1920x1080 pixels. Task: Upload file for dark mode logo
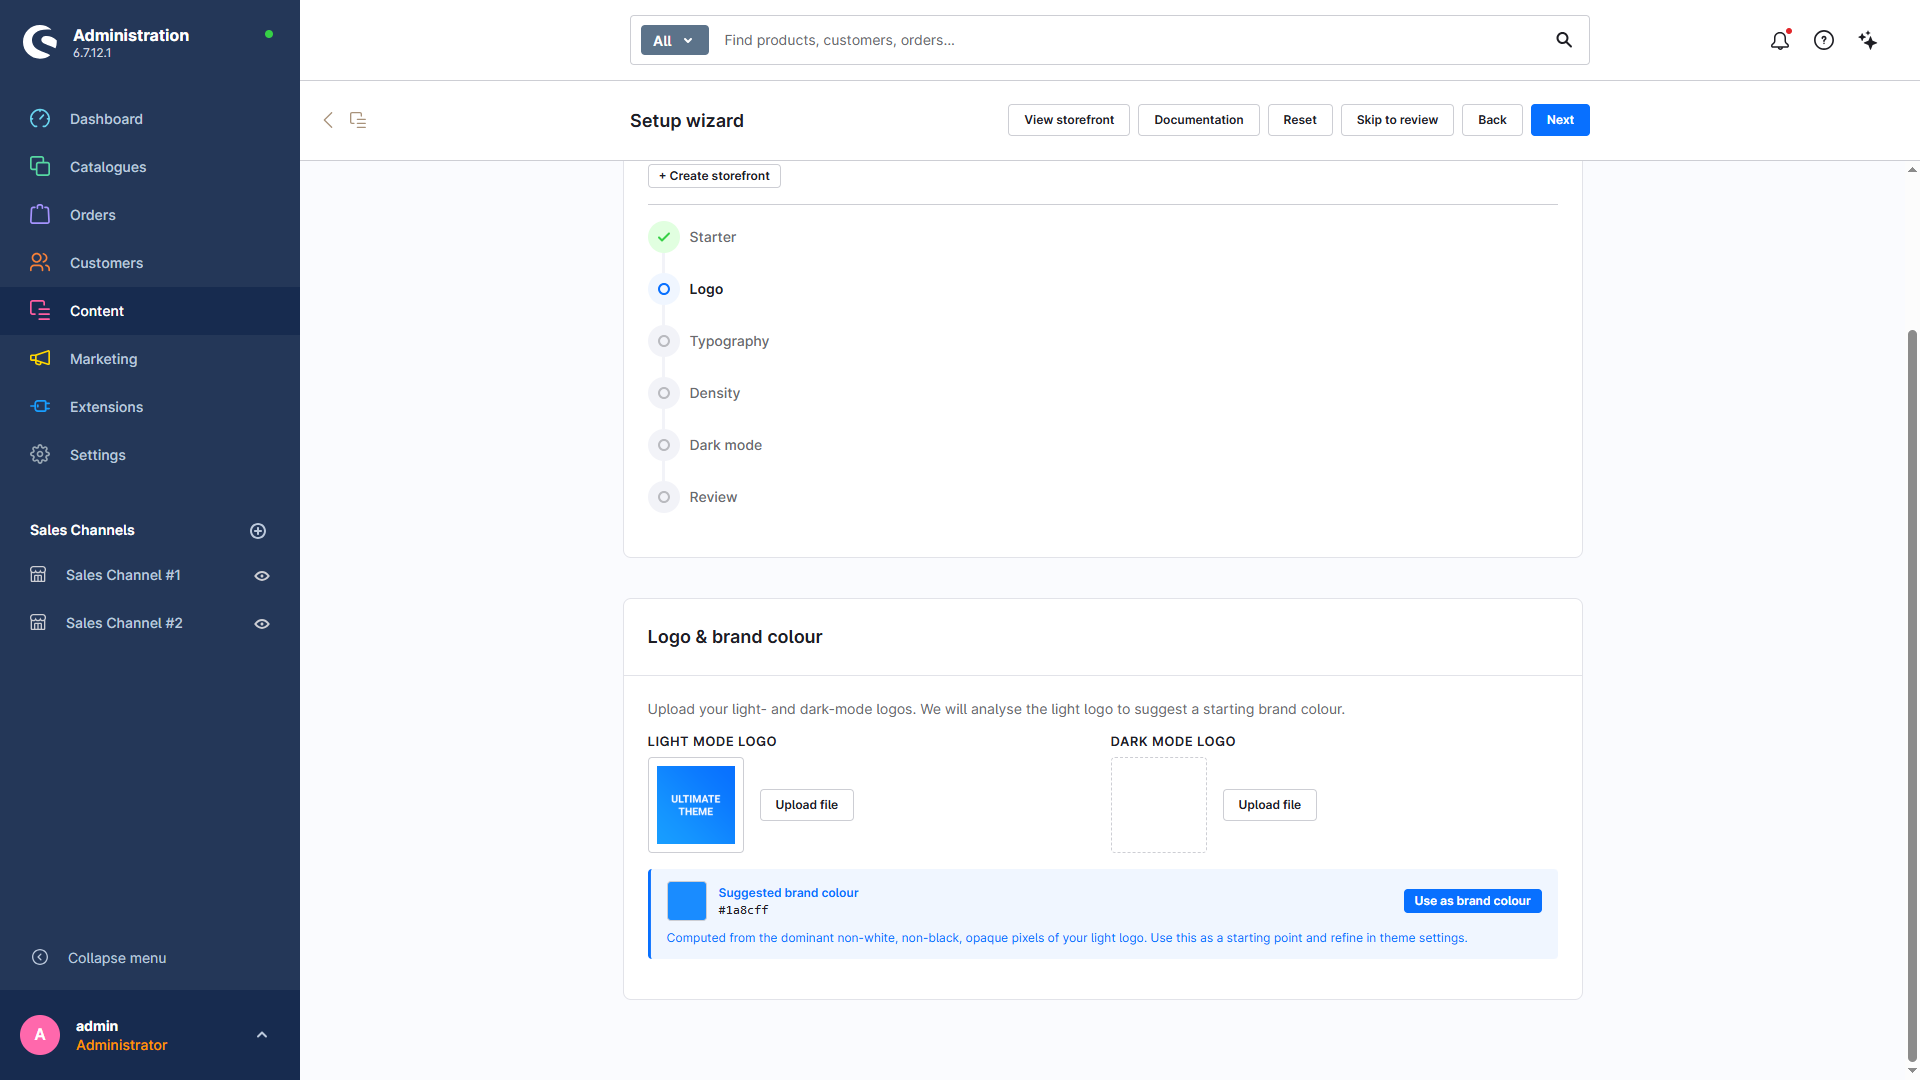coord(1269,805)
